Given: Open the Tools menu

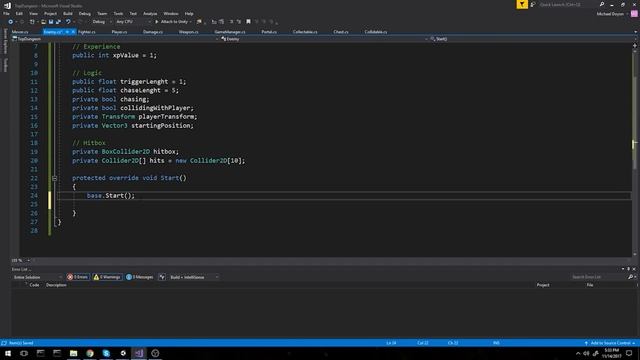Looking at the screenshot, I should (x=118, y=13).
